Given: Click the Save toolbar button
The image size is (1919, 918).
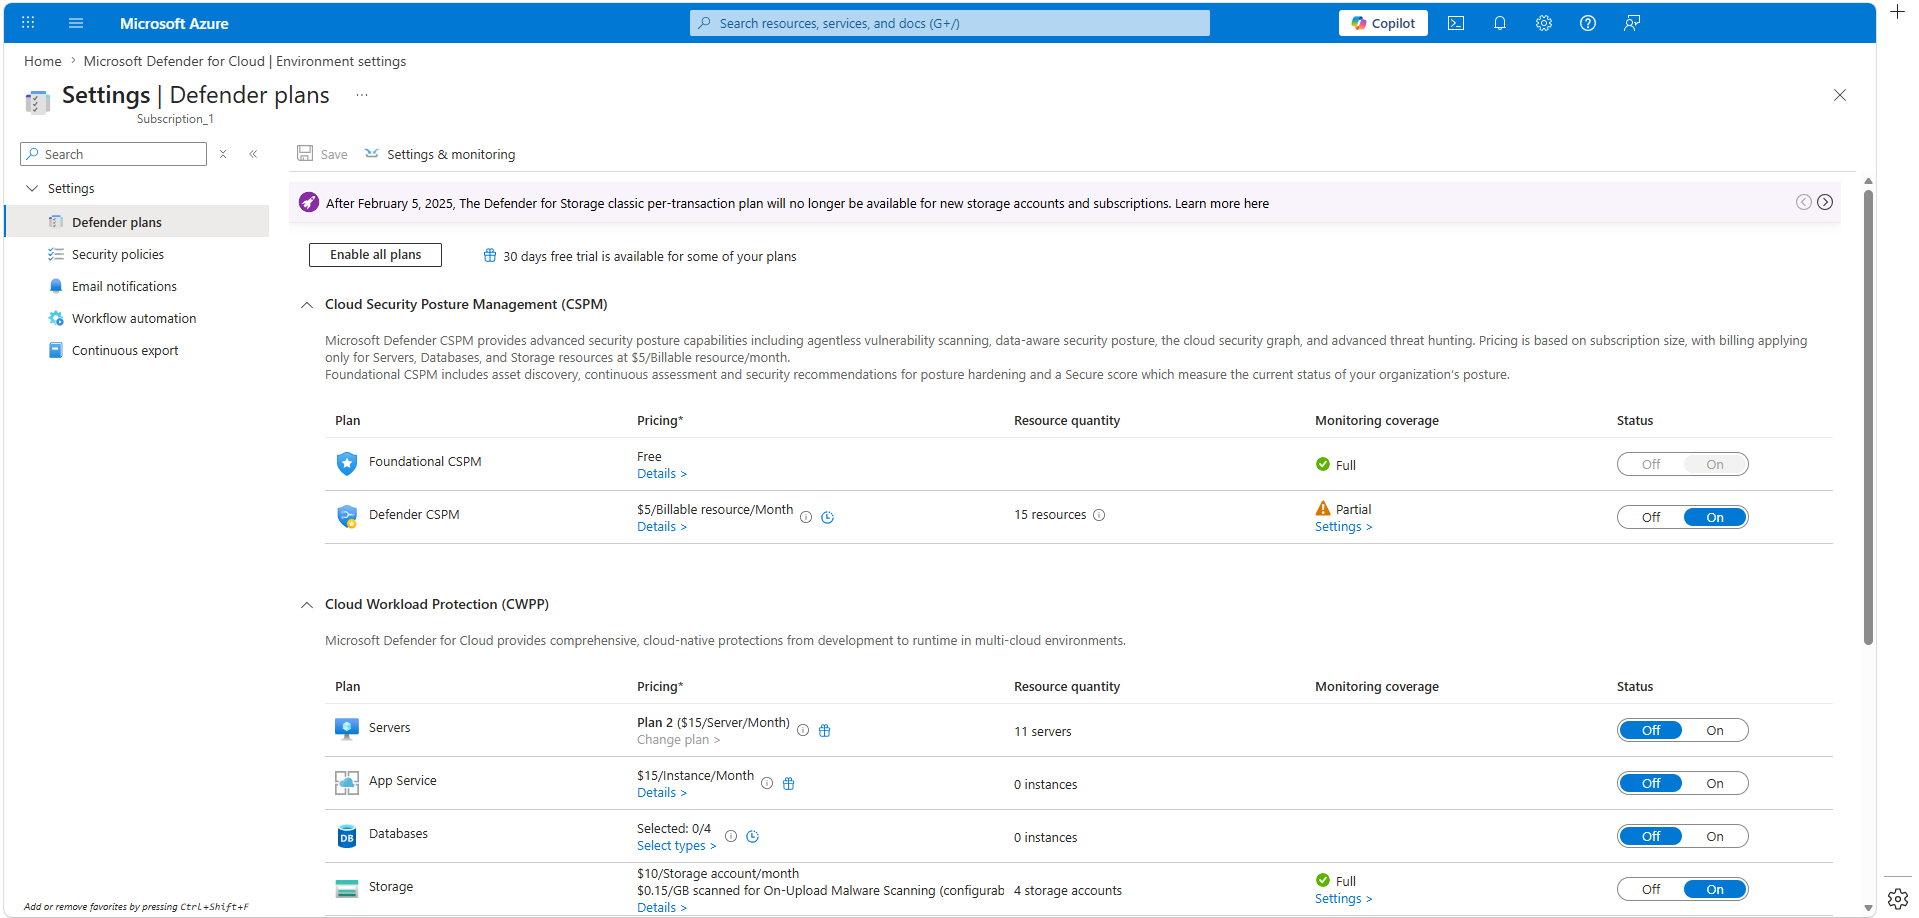Looking at the screenshot, I should pos(322,154).
